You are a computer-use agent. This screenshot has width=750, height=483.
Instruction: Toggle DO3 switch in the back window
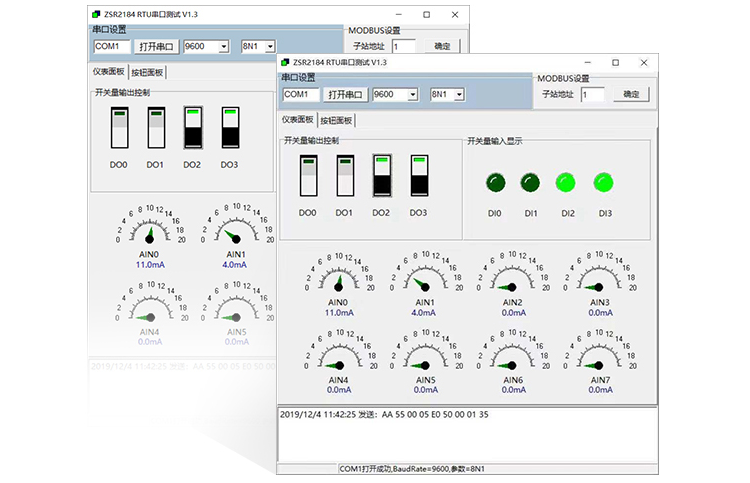231,128
